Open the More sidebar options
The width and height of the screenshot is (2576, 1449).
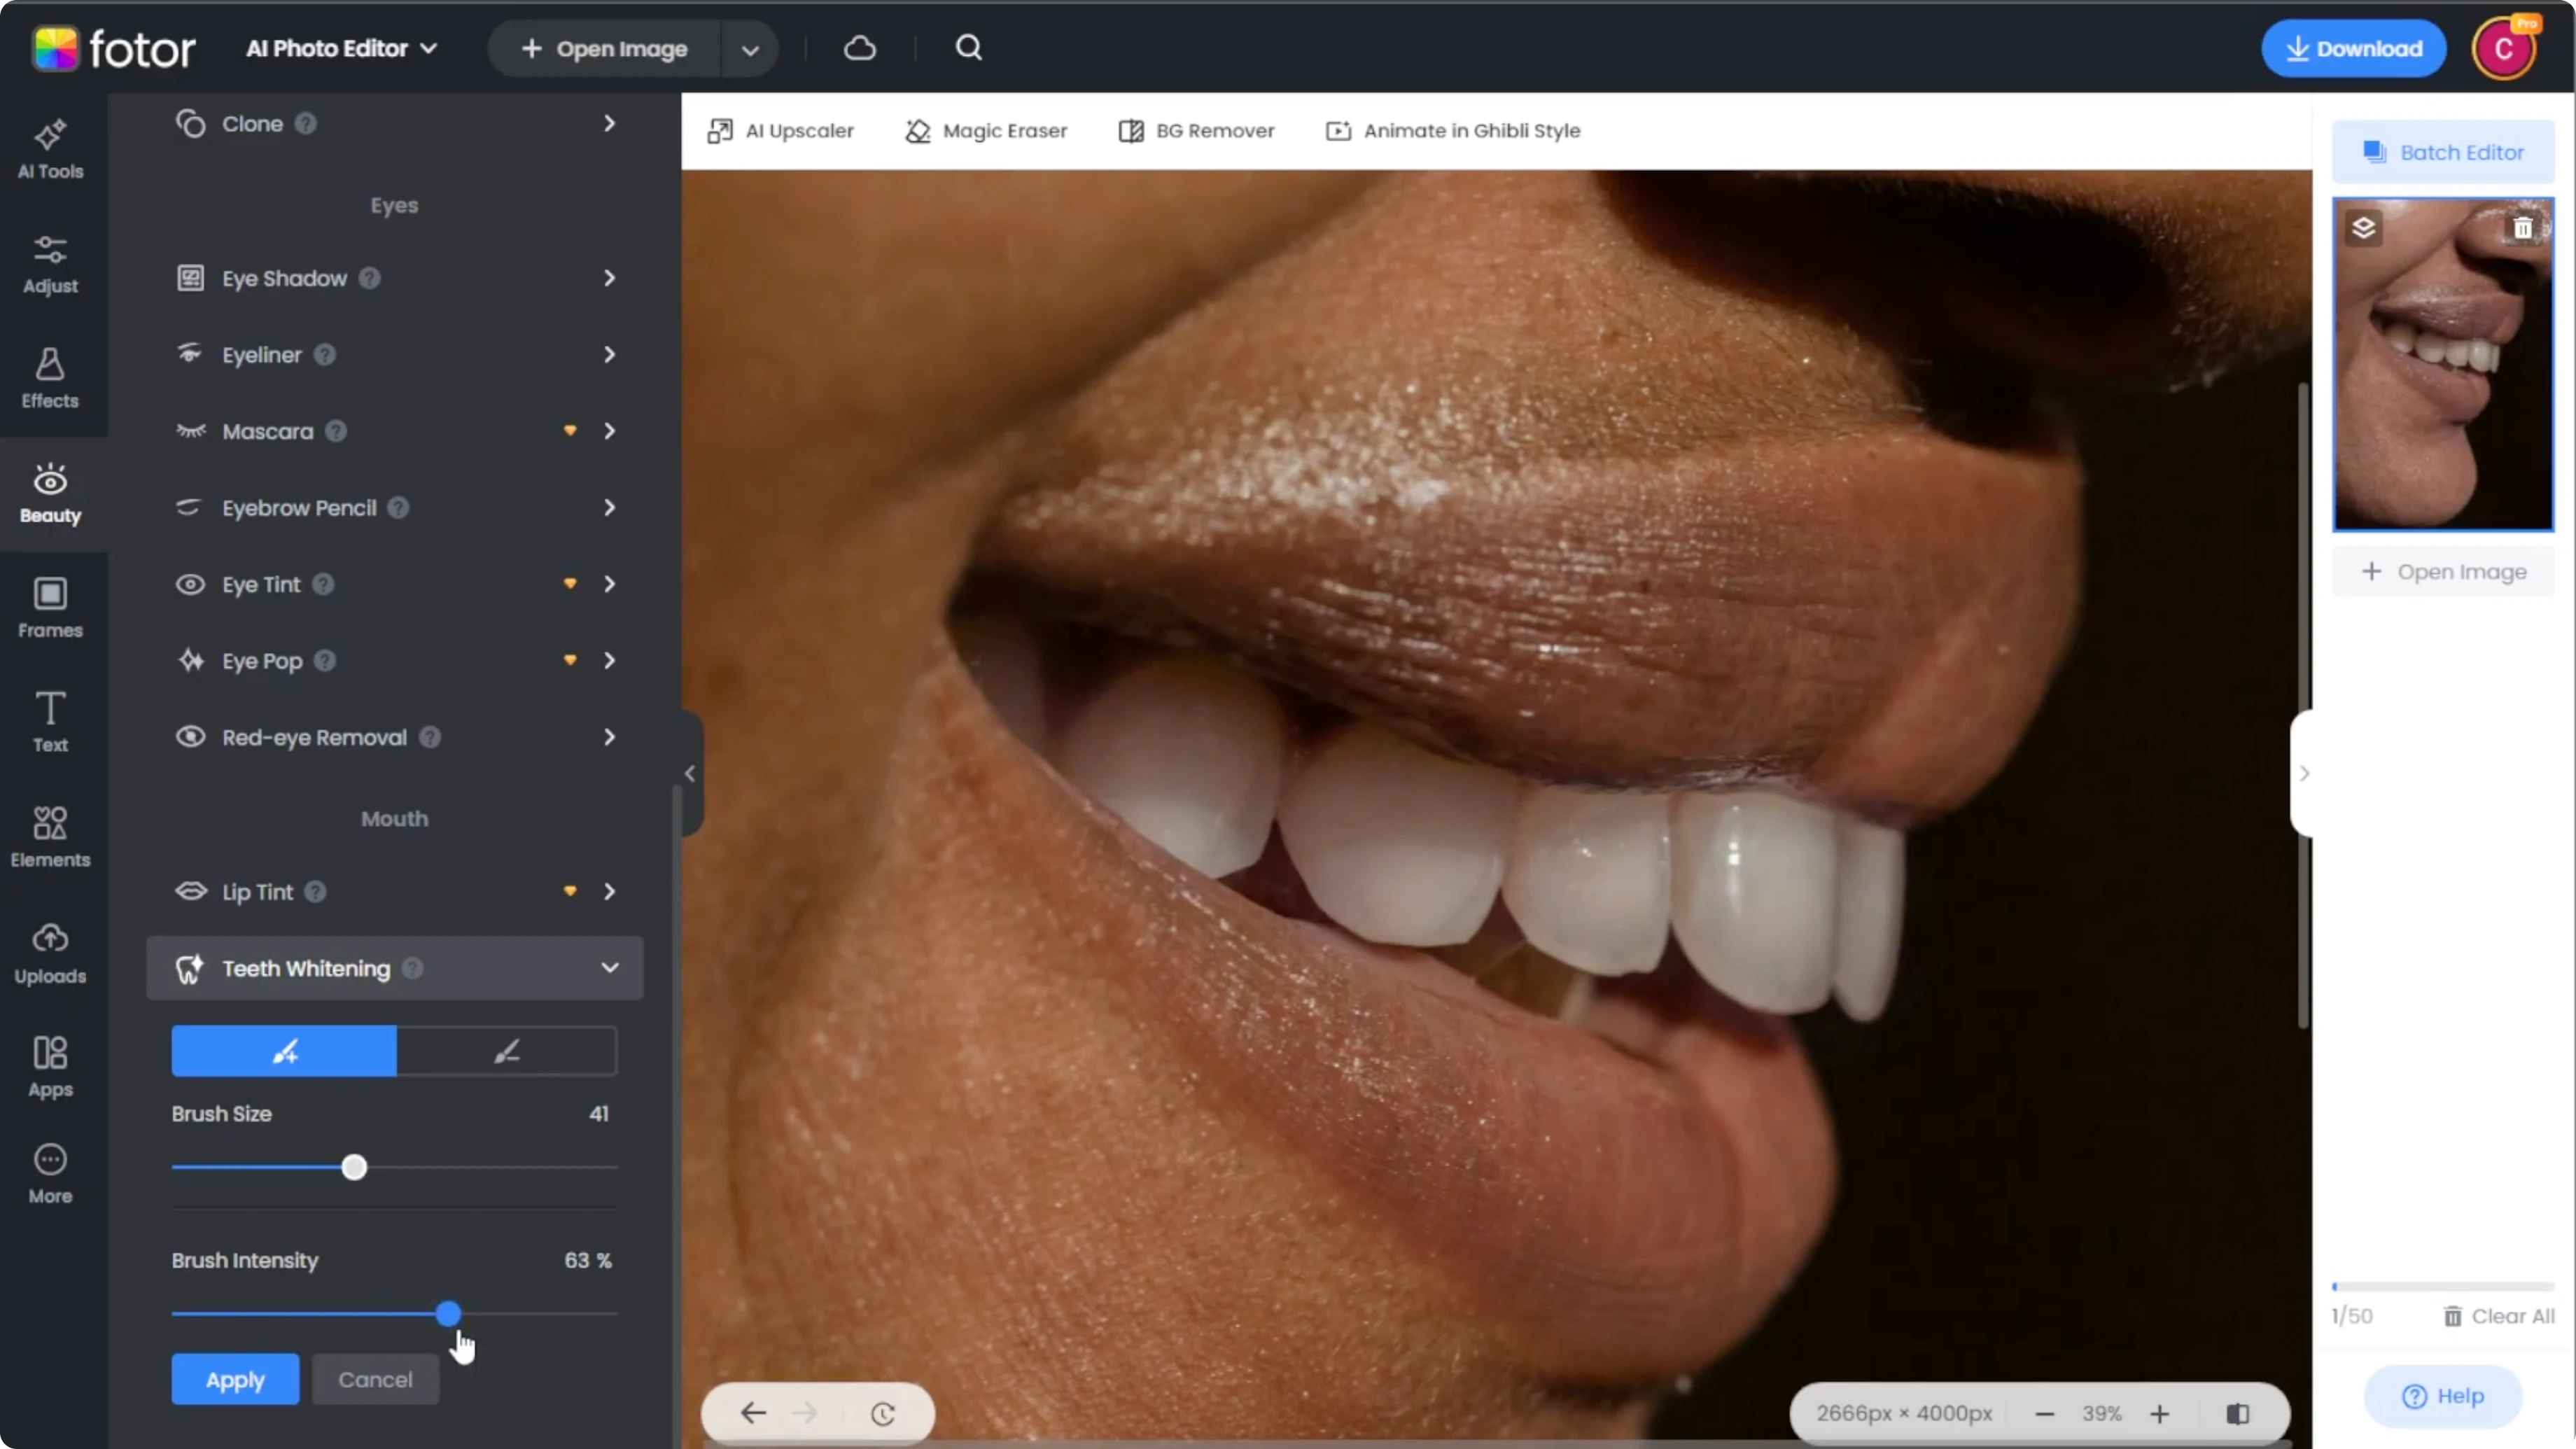50,1175
